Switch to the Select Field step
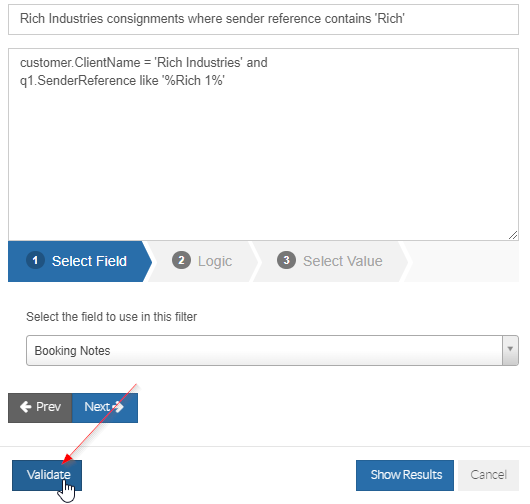The image size is (530, 504). pyautogui.click(x=78, y=261)
